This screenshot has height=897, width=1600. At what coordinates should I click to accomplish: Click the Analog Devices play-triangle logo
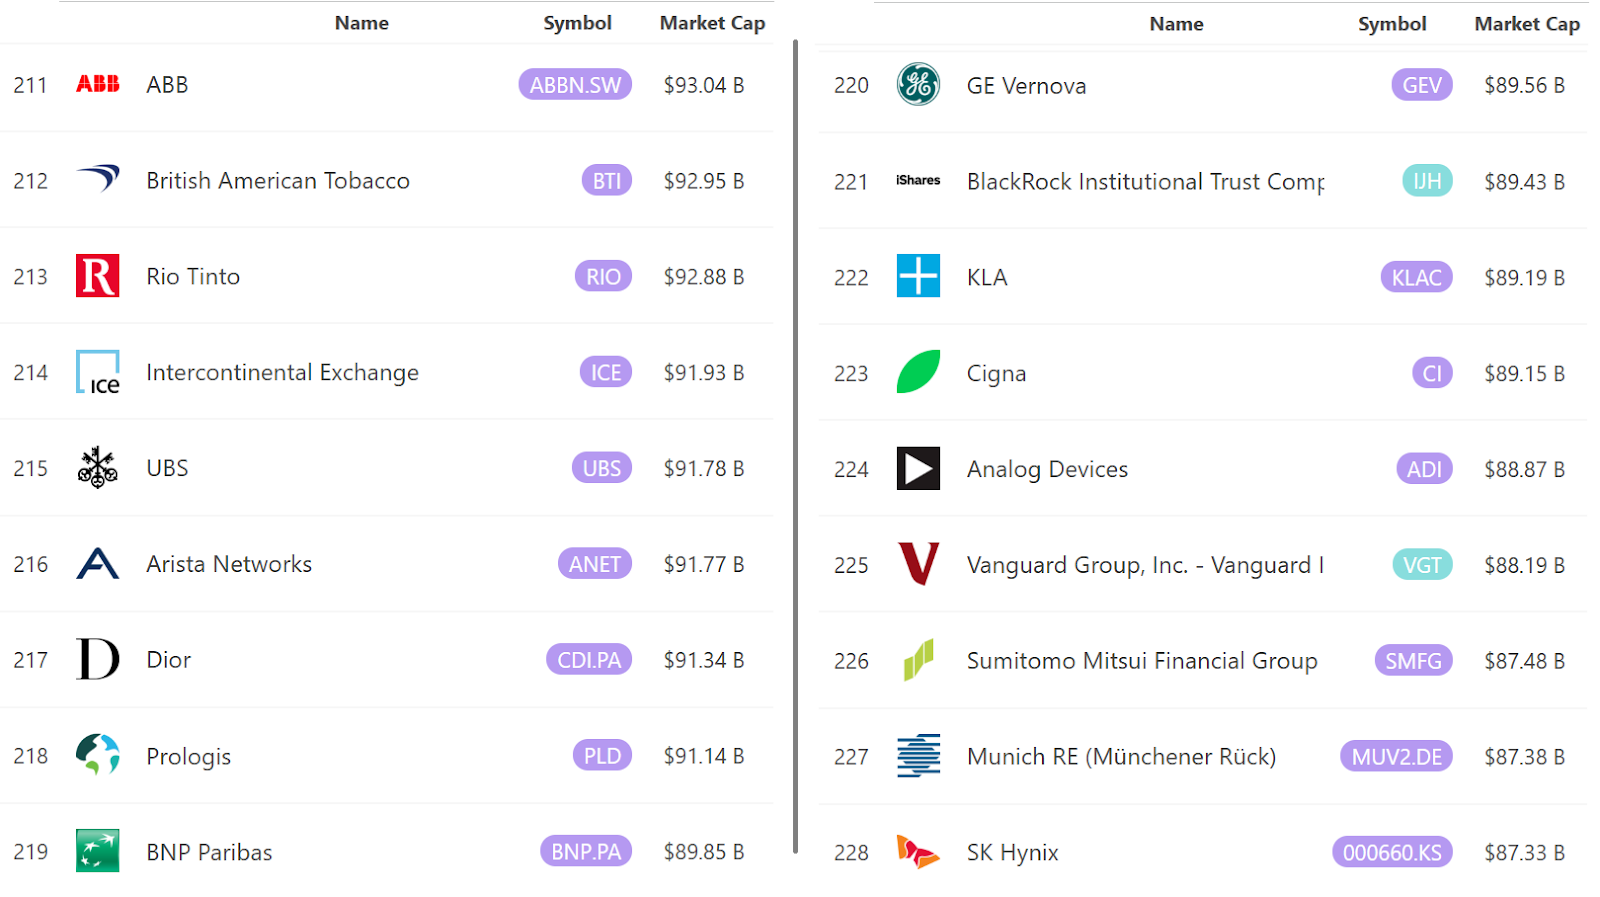pos(918,469)
